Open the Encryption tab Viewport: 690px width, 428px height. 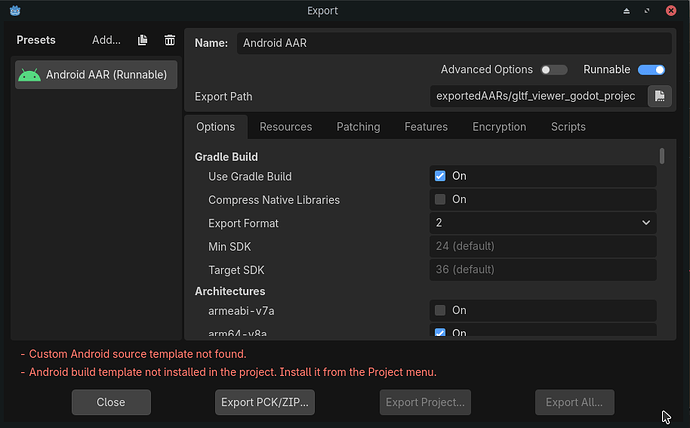(499, 127)
